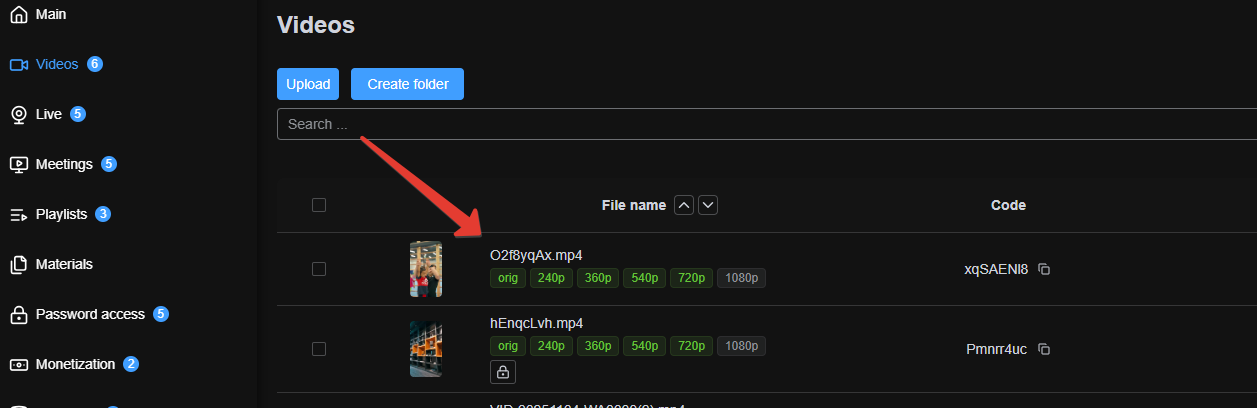Select 720p tag of hEnqcLvh.mp4
The width and height of the screenshot is (1257, 408).
690,346
